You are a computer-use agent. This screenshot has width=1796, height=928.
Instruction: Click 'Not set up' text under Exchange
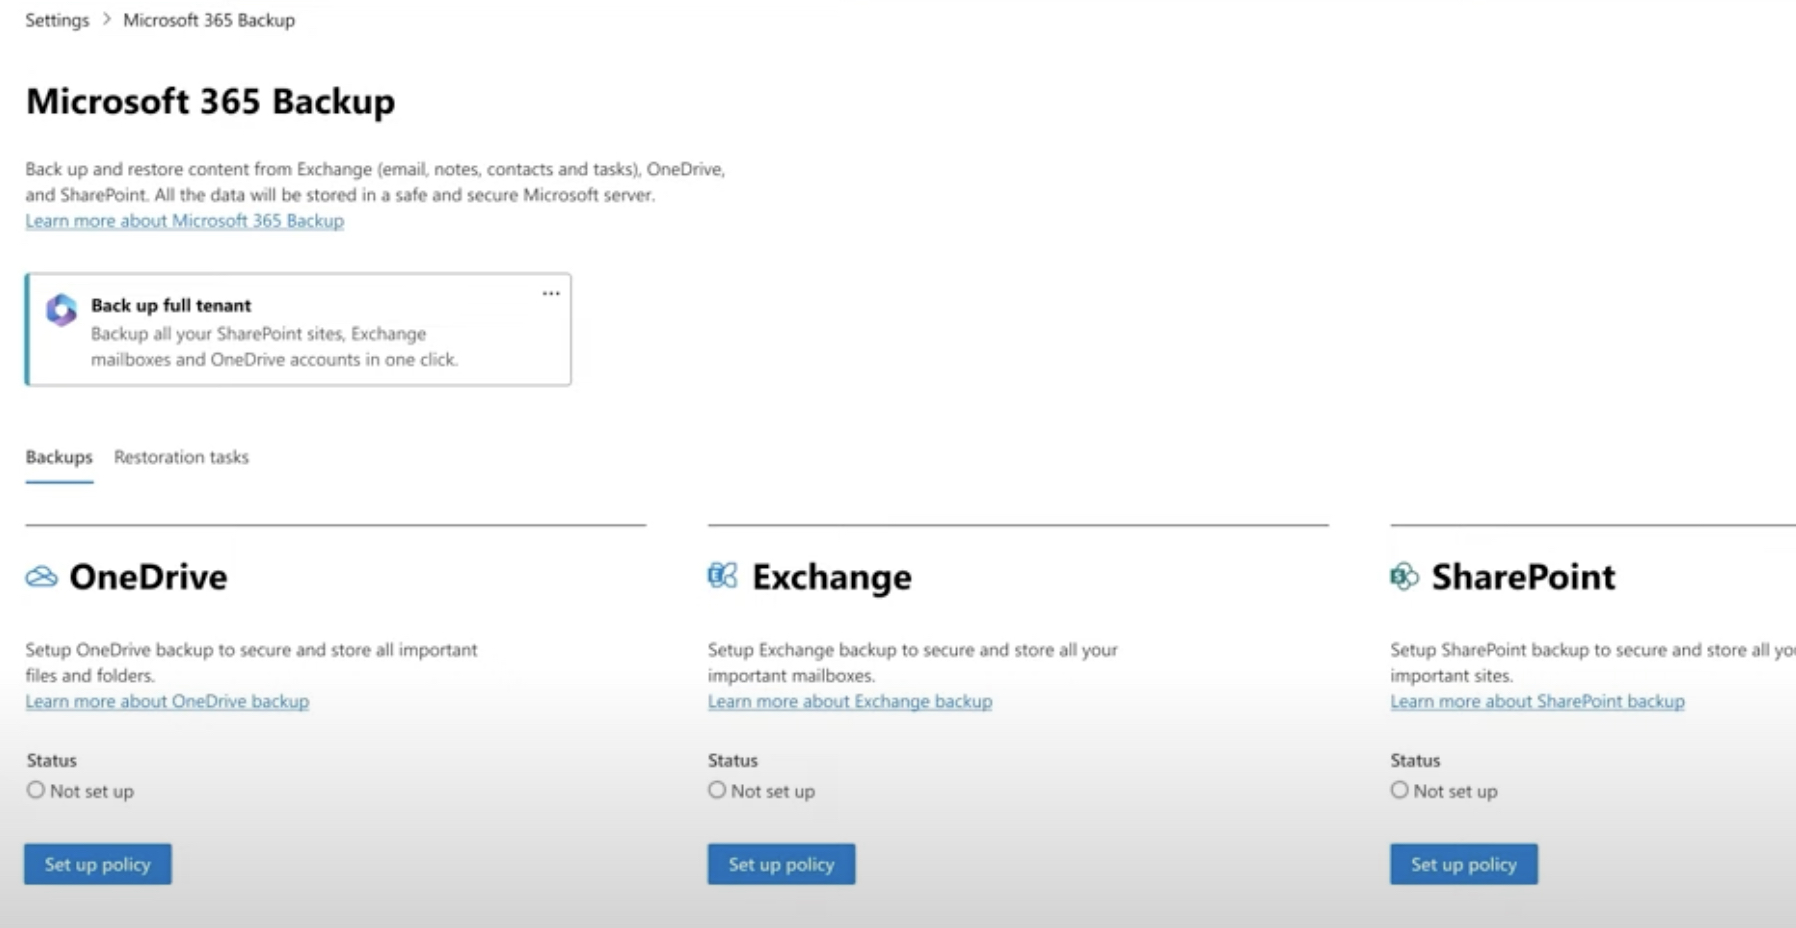point(773,791)
